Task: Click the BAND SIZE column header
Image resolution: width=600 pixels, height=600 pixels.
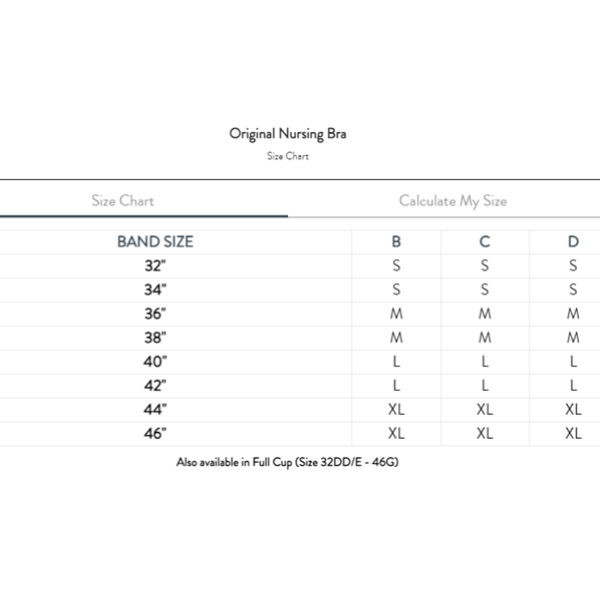Action: click(x=155, y=242)
